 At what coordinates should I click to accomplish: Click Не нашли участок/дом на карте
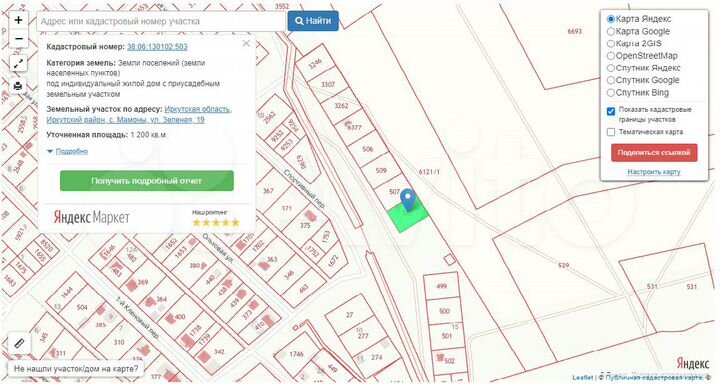pyautogui.click(x=76, y=368)
